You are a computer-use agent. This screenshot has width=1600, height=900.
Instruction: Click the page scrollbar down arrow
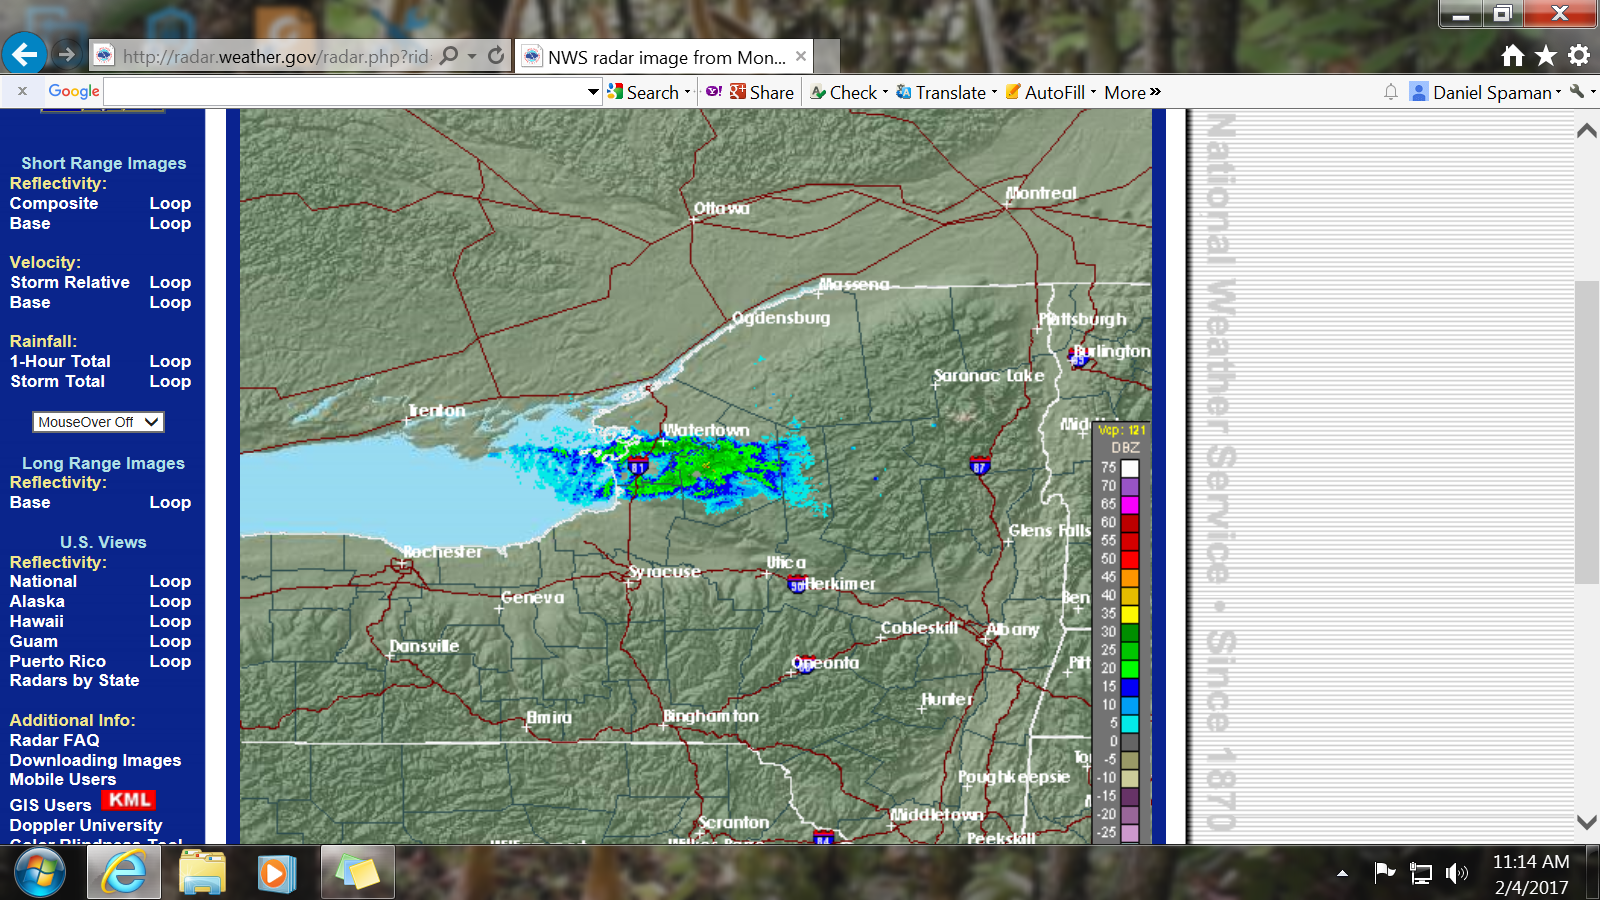[x=1586, y=822]
